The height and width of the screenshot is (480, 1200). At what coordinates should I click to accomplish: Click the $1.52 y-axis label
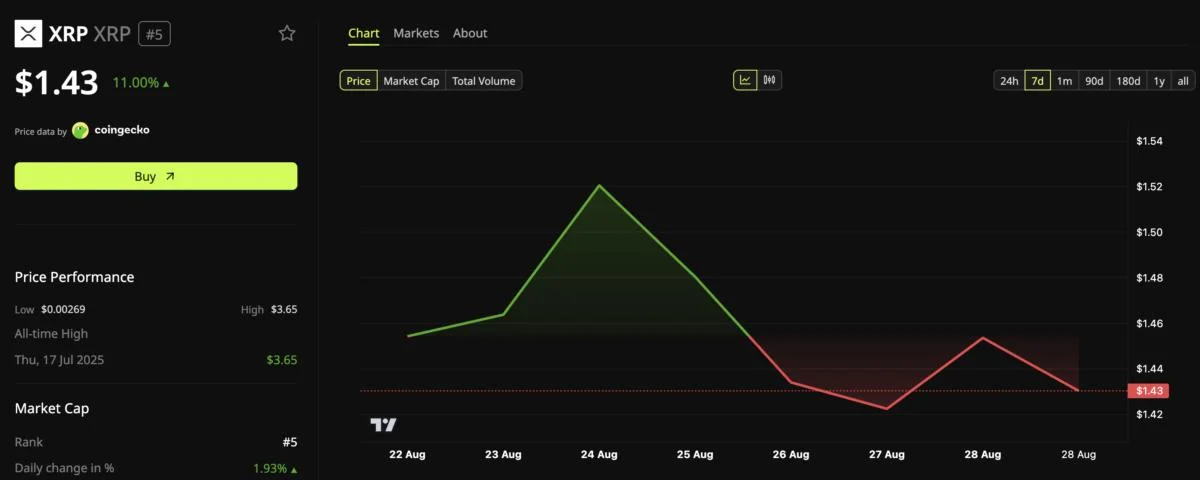coord(1149,187)
